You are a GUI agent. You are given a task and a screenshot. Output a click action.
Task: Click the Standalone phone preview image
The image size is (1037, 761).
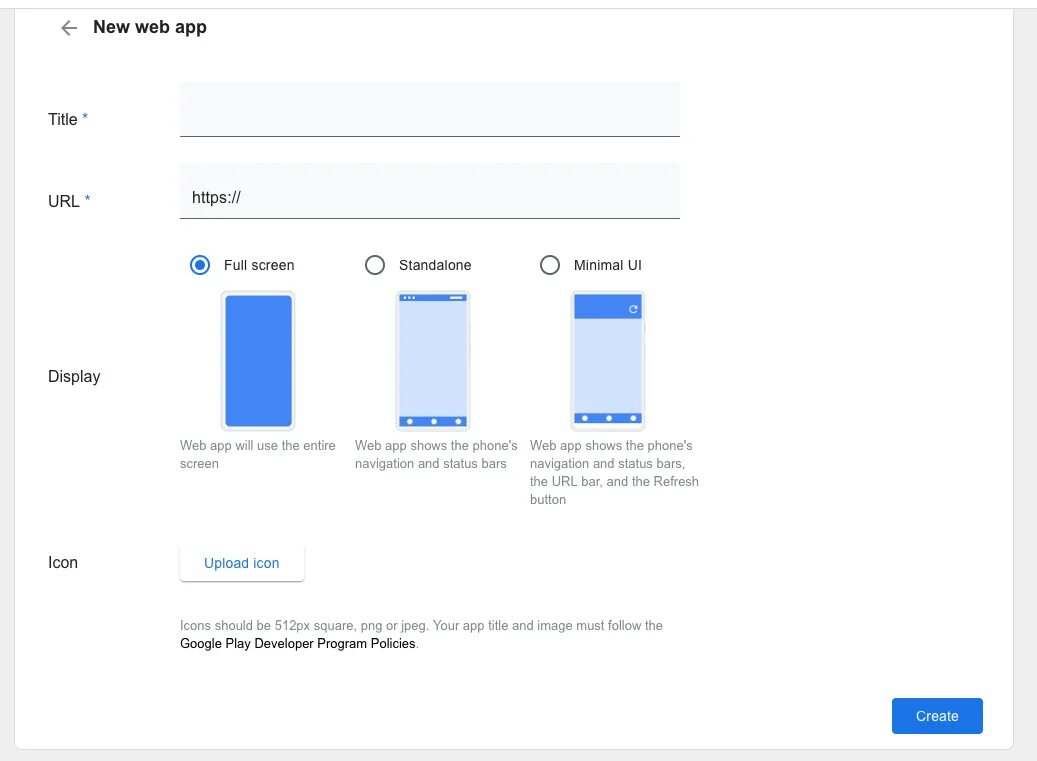(433, 360)
